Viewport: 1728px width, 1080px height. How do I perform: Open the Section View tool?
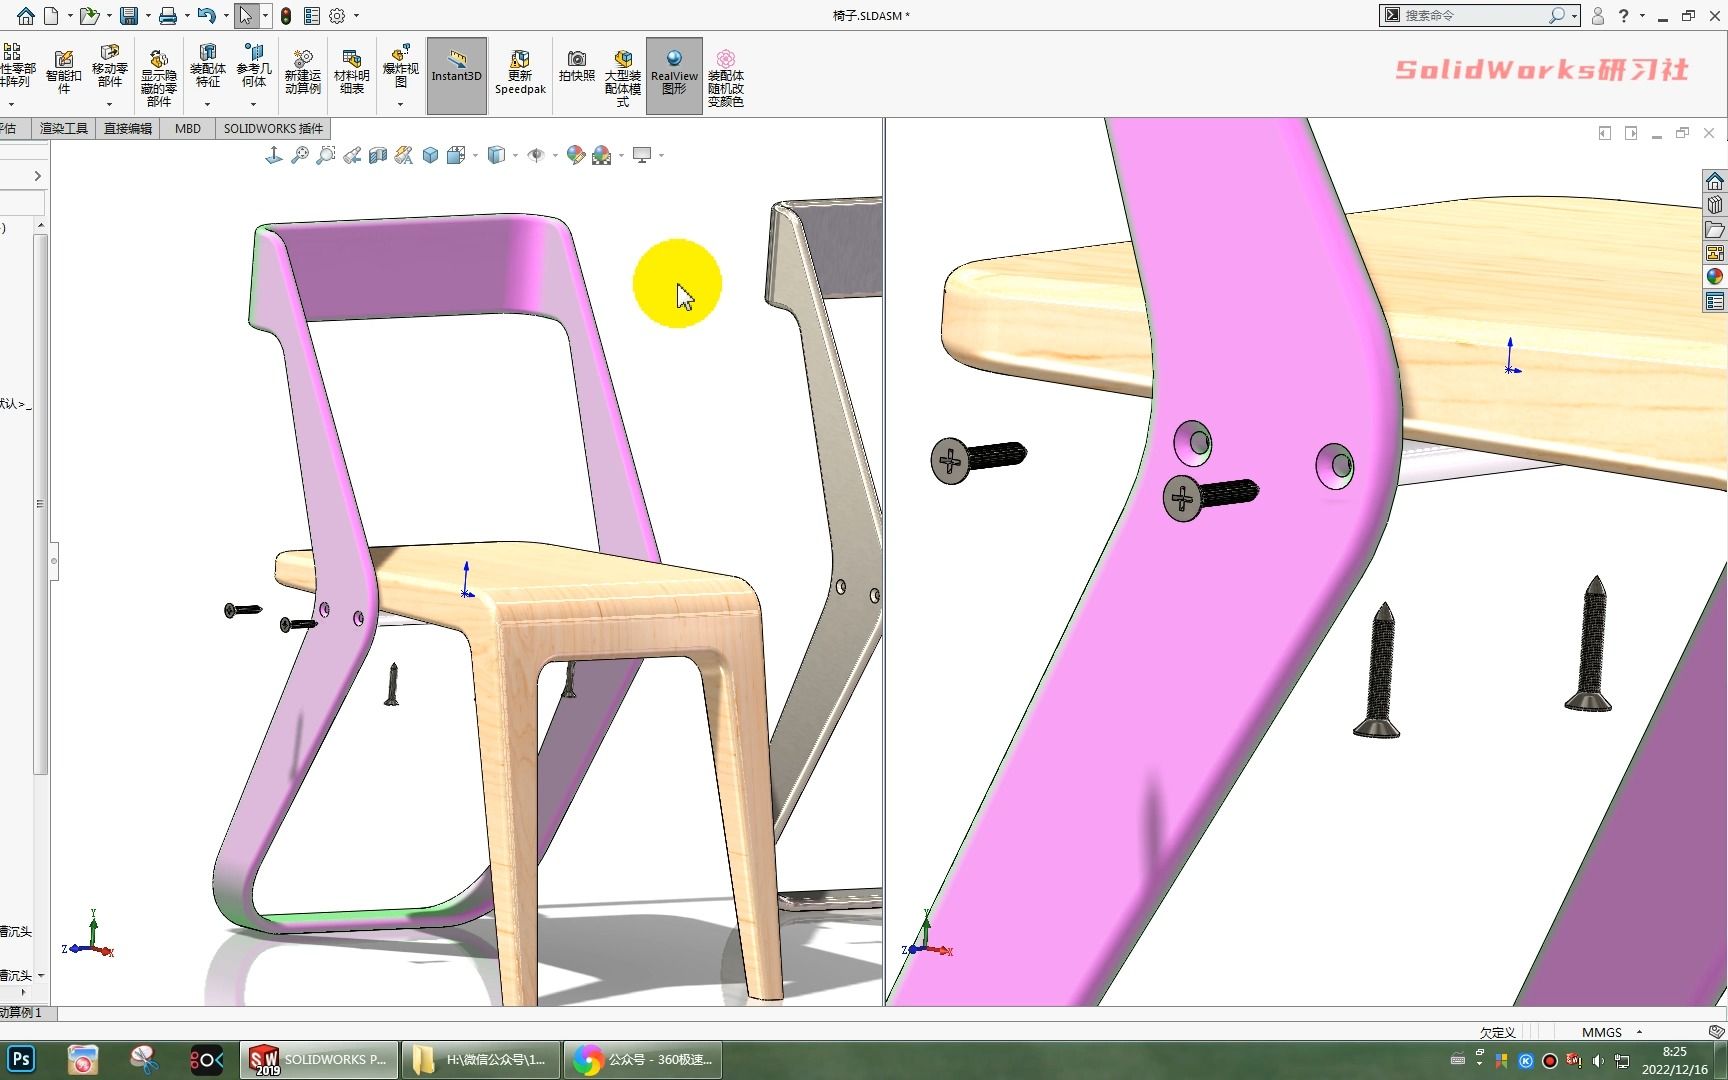point(378,155)
